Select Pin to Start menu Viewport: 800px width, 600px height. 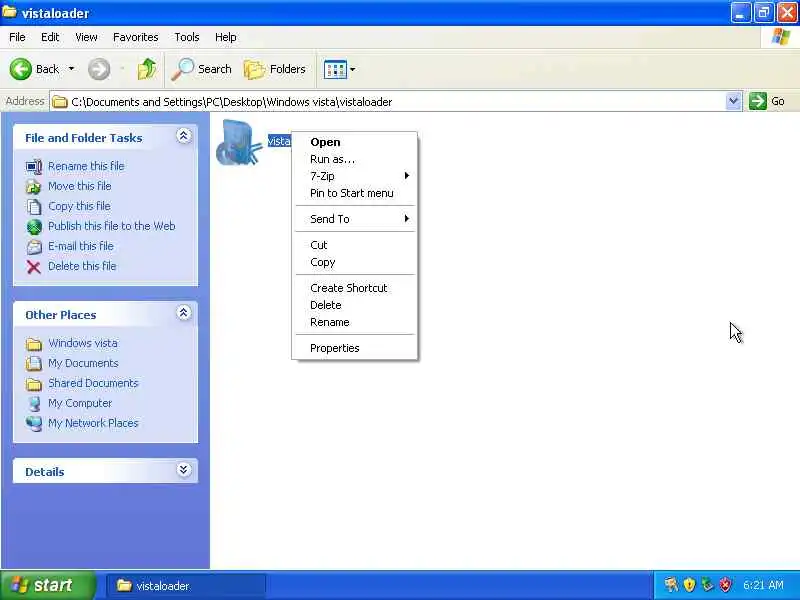(355, 193)
